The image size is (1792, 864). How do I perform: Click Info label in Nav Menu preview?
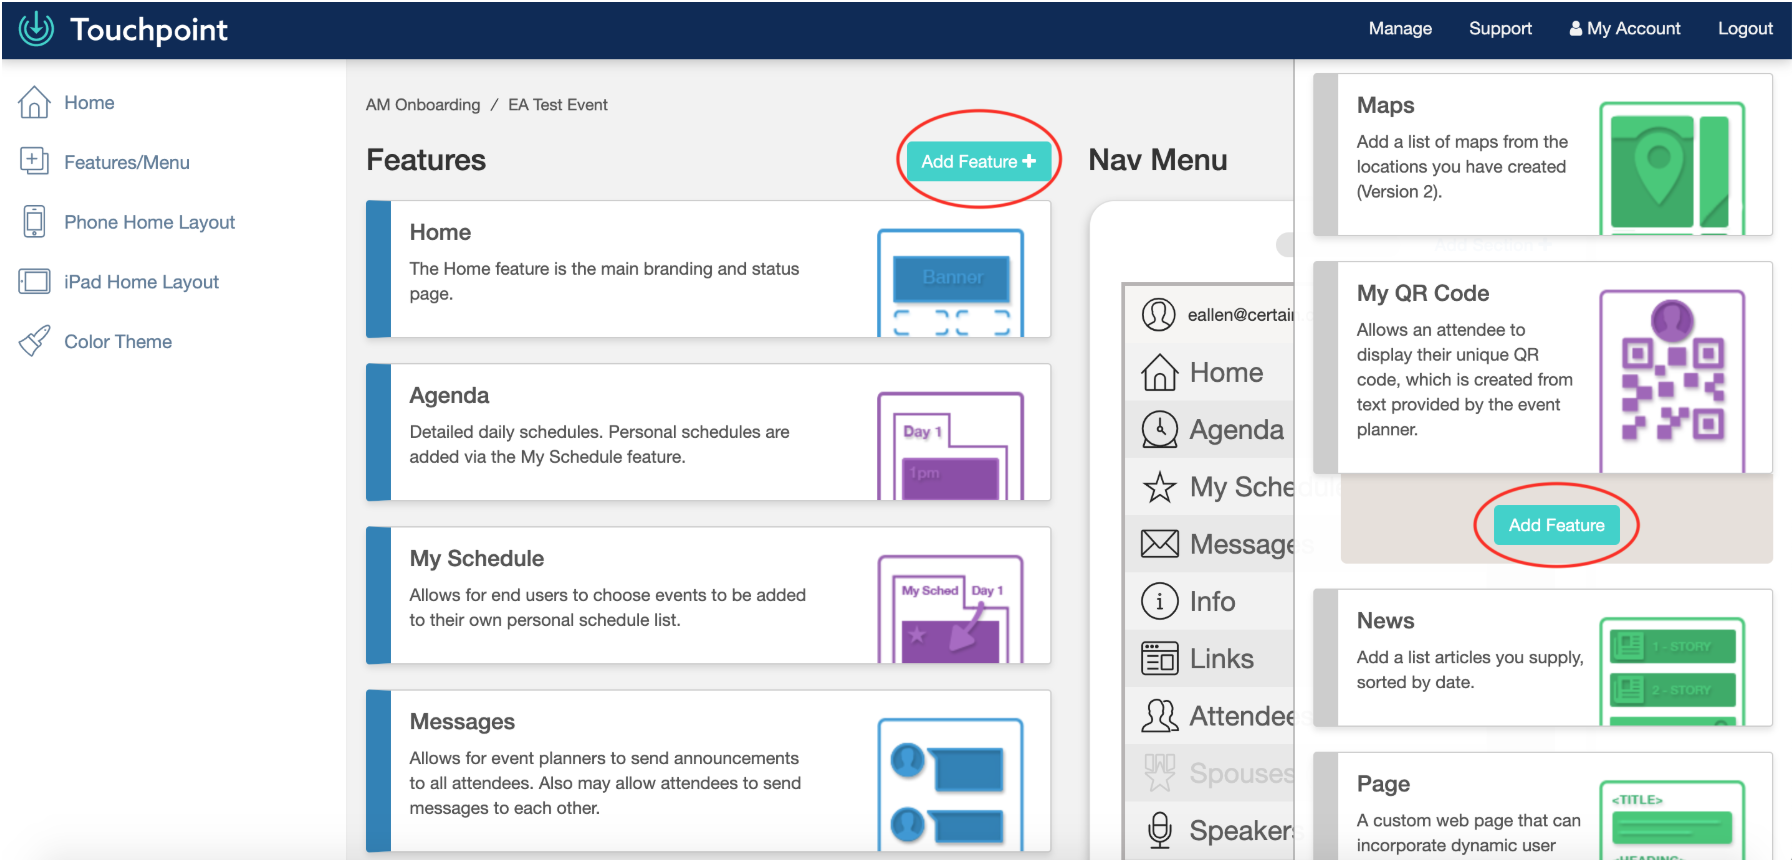(x=1212, y=601)
